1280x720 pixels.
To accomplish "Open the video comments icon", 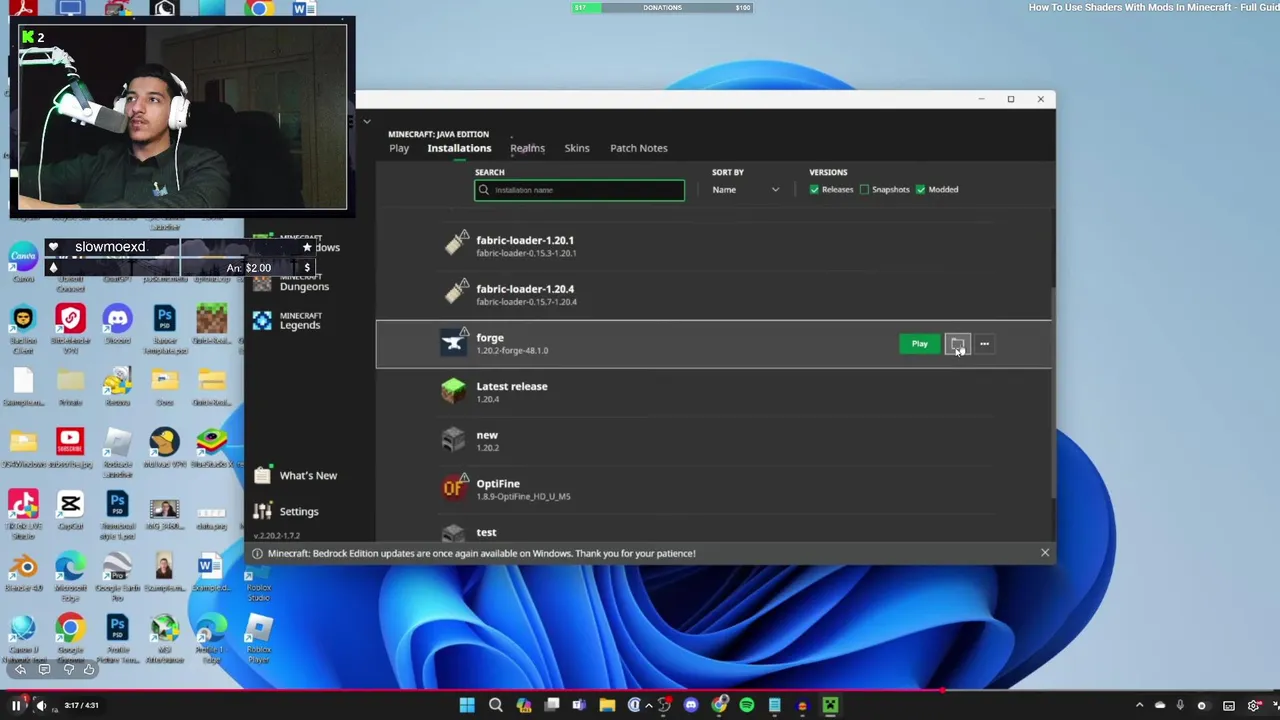I will (x=44, y=669).
